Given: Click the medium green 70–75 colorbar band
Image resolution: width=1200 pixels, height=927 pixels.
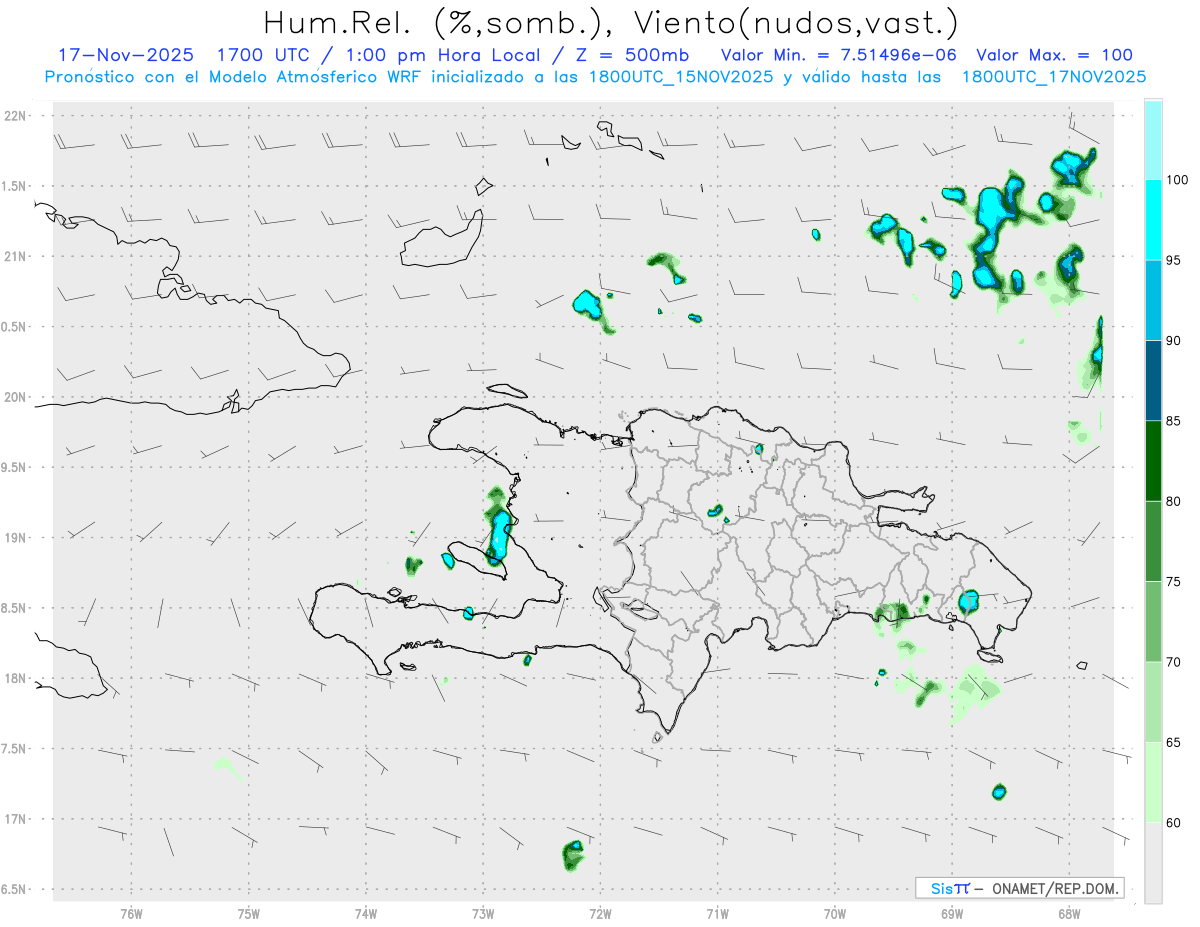Looking at the screenshot, I should (1153, 622).
